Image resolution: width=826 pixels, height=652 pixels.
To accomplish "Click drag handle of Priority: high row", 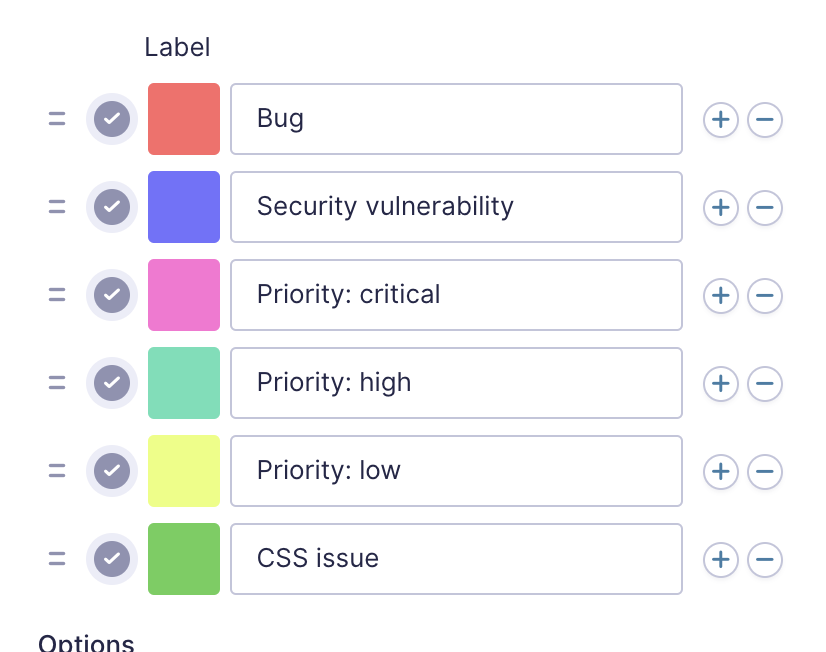I will (57, 383).
